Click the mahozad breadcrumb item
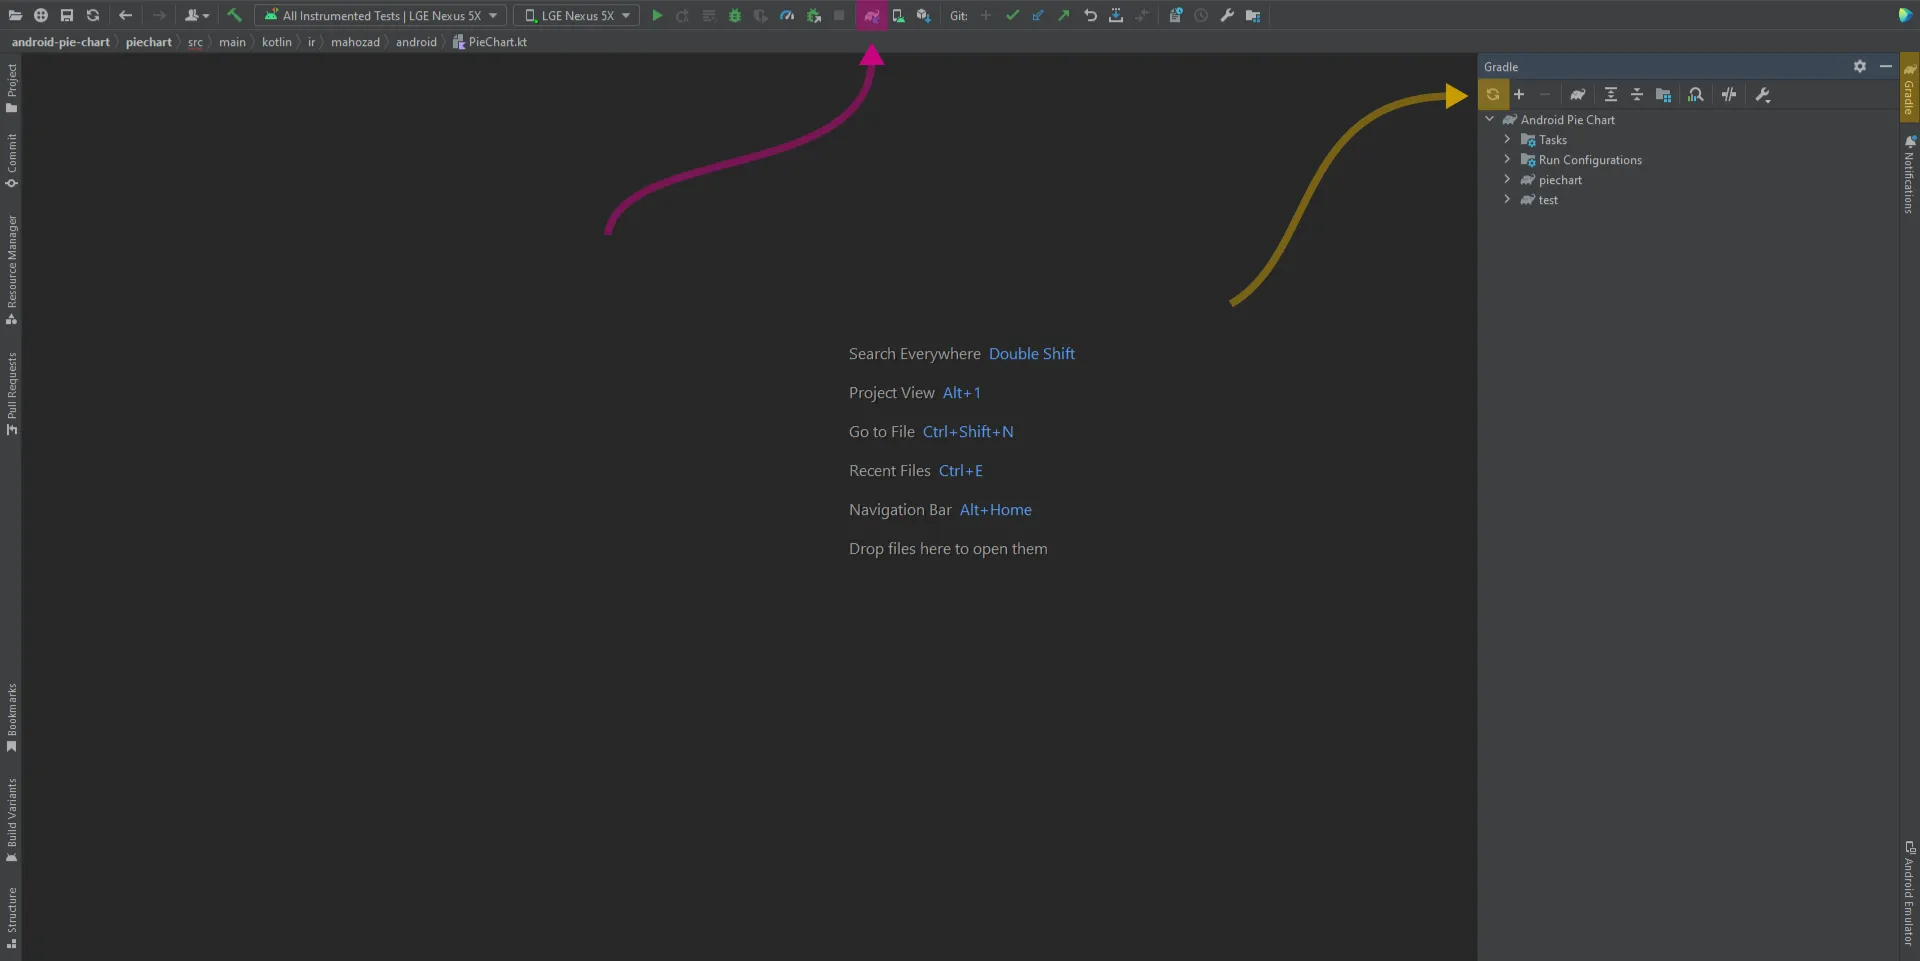1920x961 pixels. pos(355,42)
